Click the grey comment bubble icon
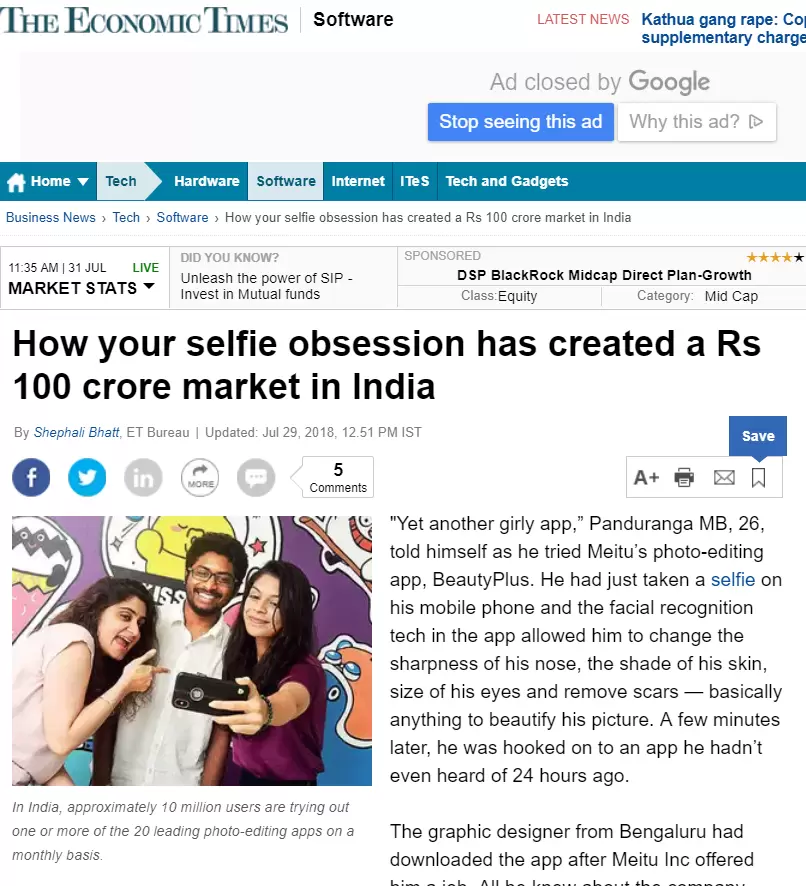The height and width of the screenshot is (886, 806). coord(256,477)
